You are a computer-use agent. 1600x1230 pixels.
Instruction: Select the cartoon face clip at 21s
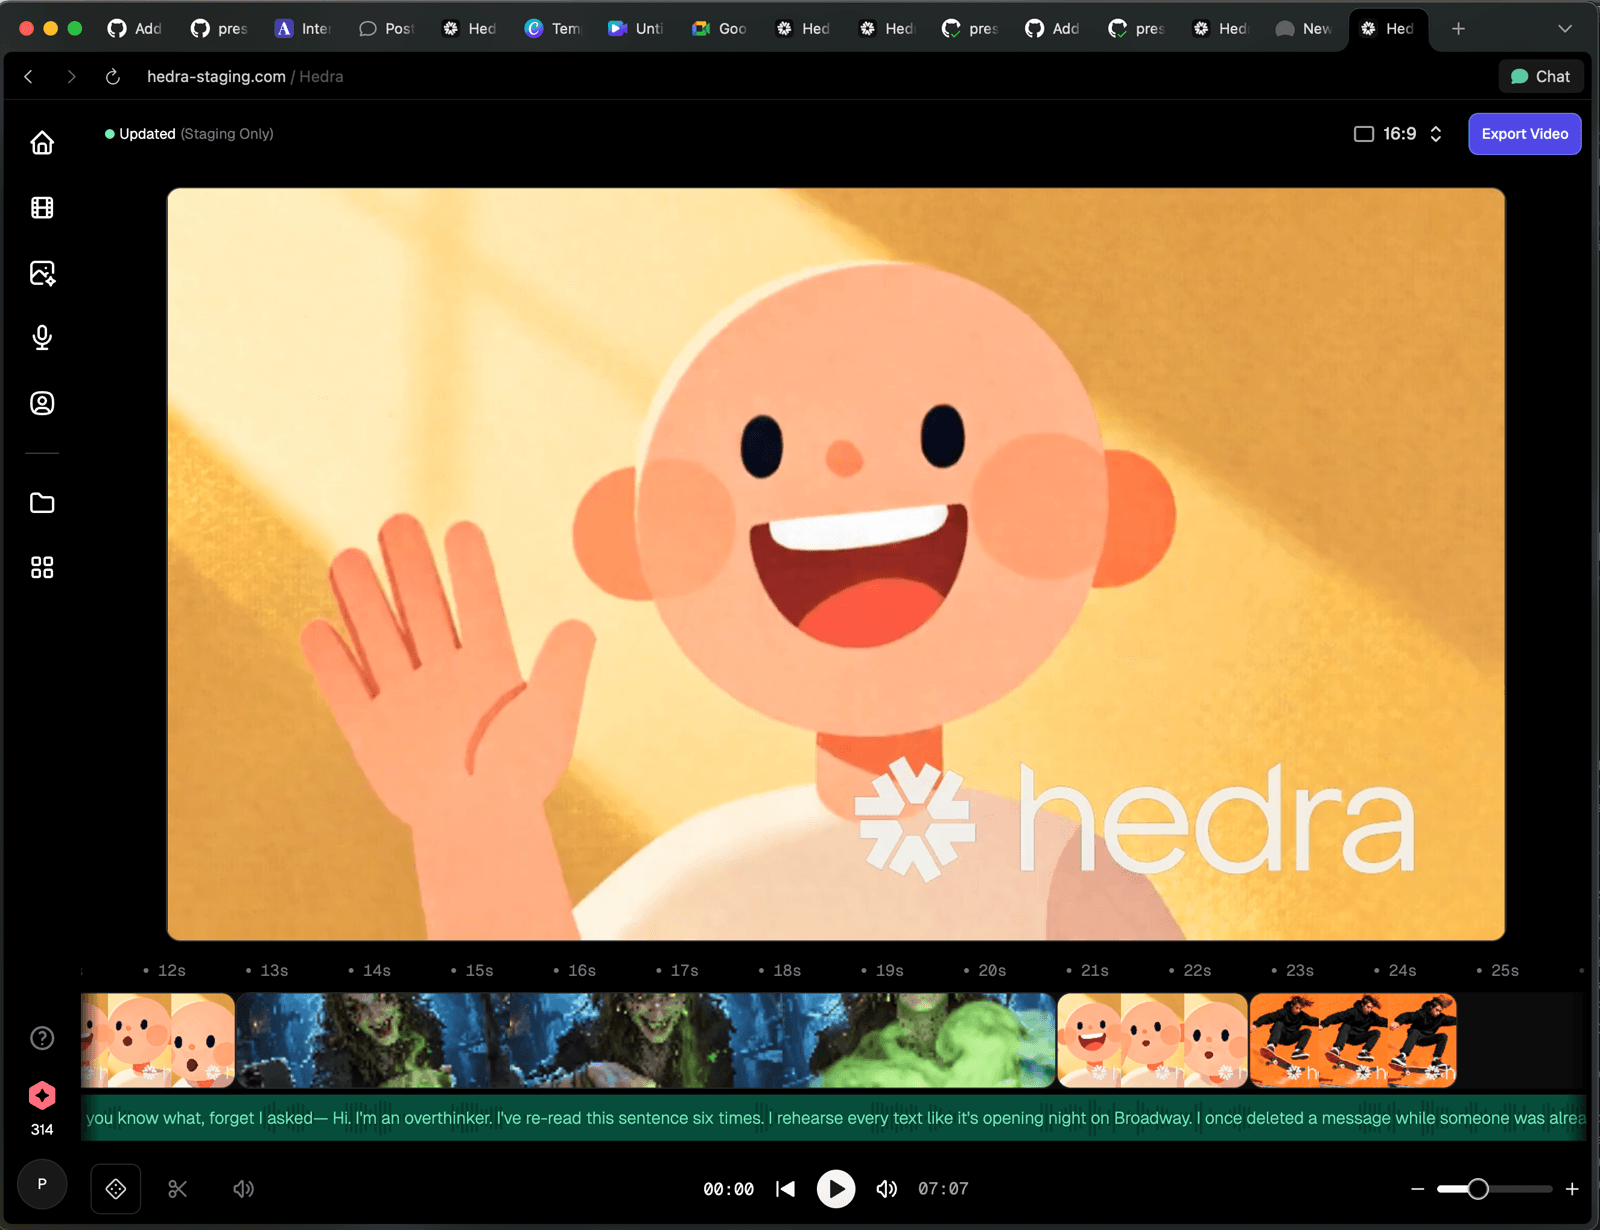pos(1152,1040)
